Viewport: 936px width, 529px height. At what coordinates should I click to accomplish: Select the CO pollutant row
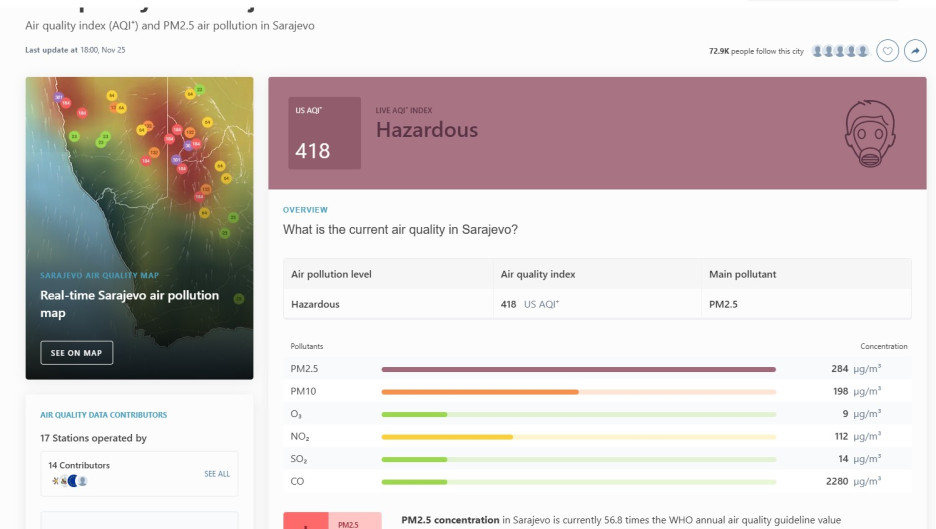(597, 481)
